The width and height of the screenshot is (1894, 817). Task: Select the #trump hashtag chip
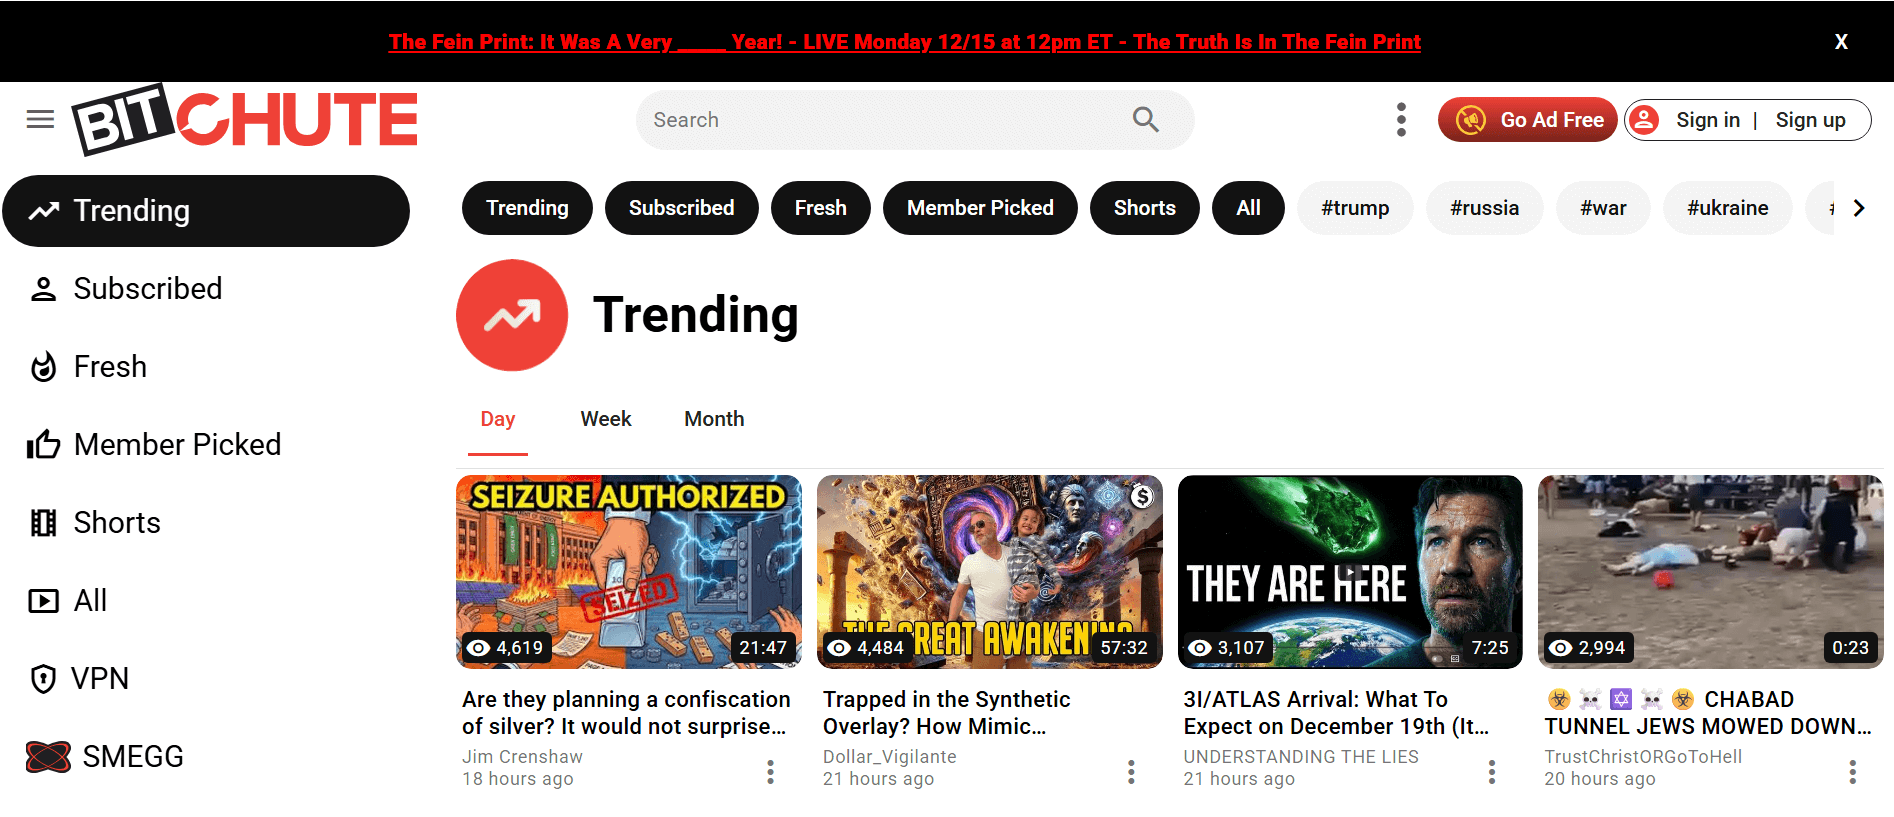(1355, 208)
